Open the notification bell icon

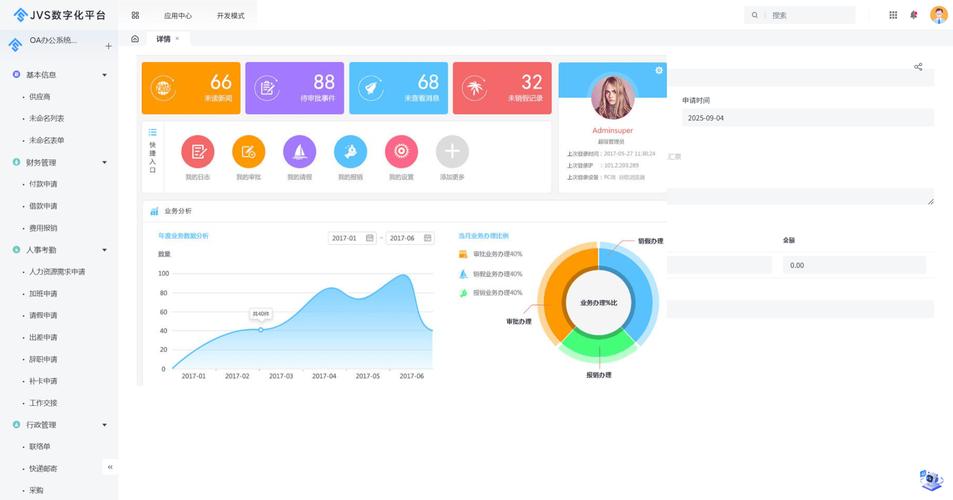click(913, 15)
